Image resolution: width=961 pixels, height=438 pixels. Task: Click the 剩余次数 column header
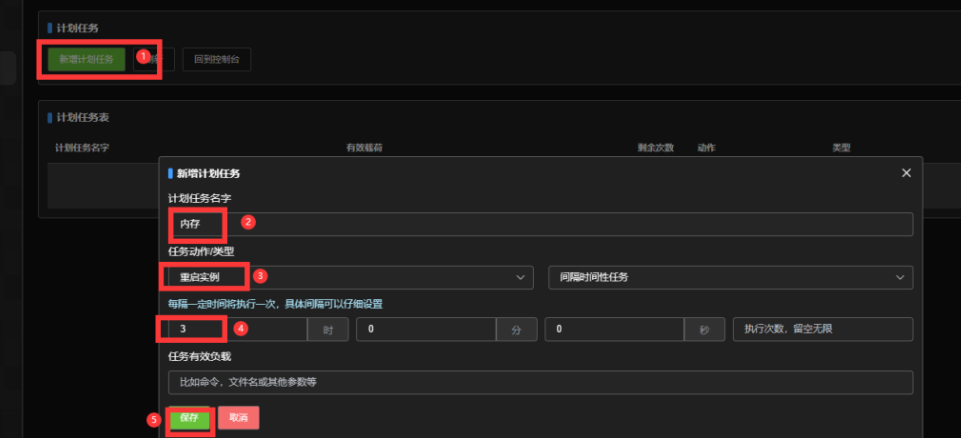click(x=655, y=148)
